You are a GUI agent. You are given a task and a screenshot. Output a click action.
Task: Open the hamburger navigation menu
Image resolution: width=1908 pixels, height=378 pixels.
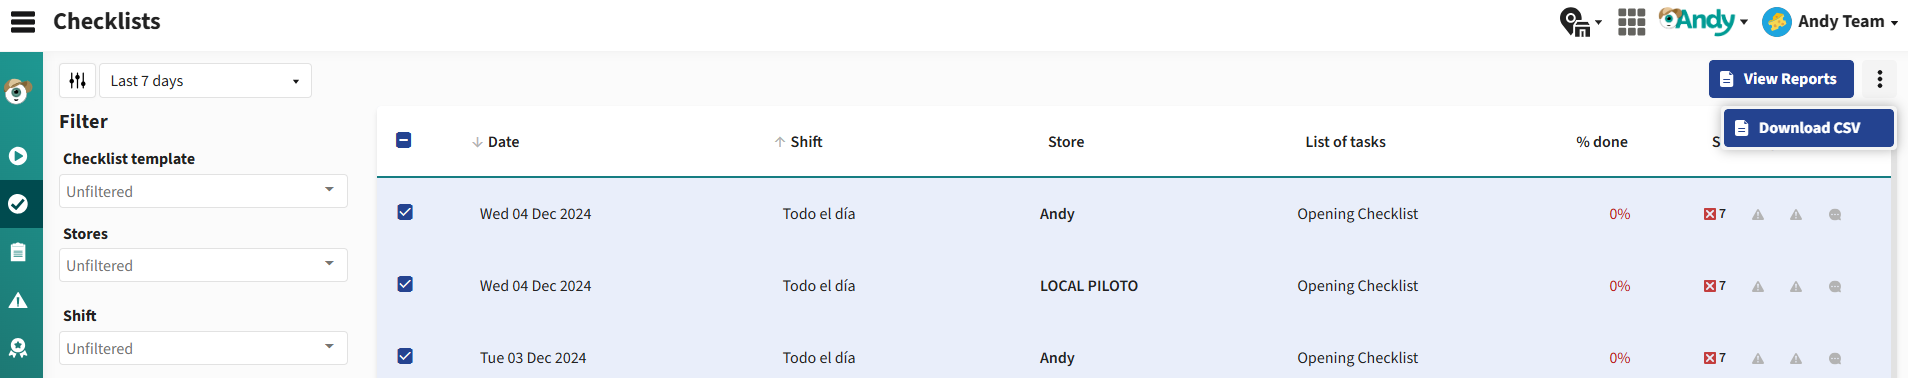(22, 22)
